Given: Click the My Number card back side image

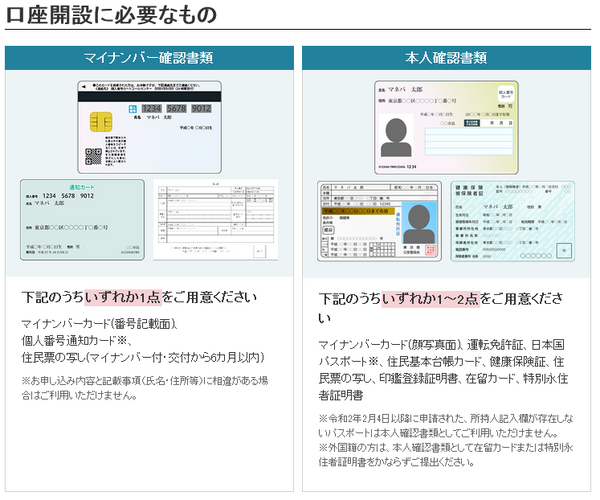Looking at the screenshot, I should click(x=149, y=125).
